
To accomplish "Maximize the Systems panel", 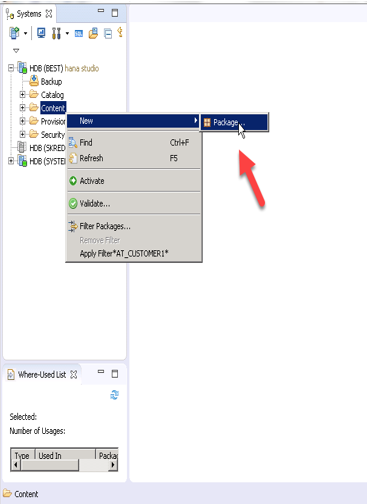I will (115, 13).
